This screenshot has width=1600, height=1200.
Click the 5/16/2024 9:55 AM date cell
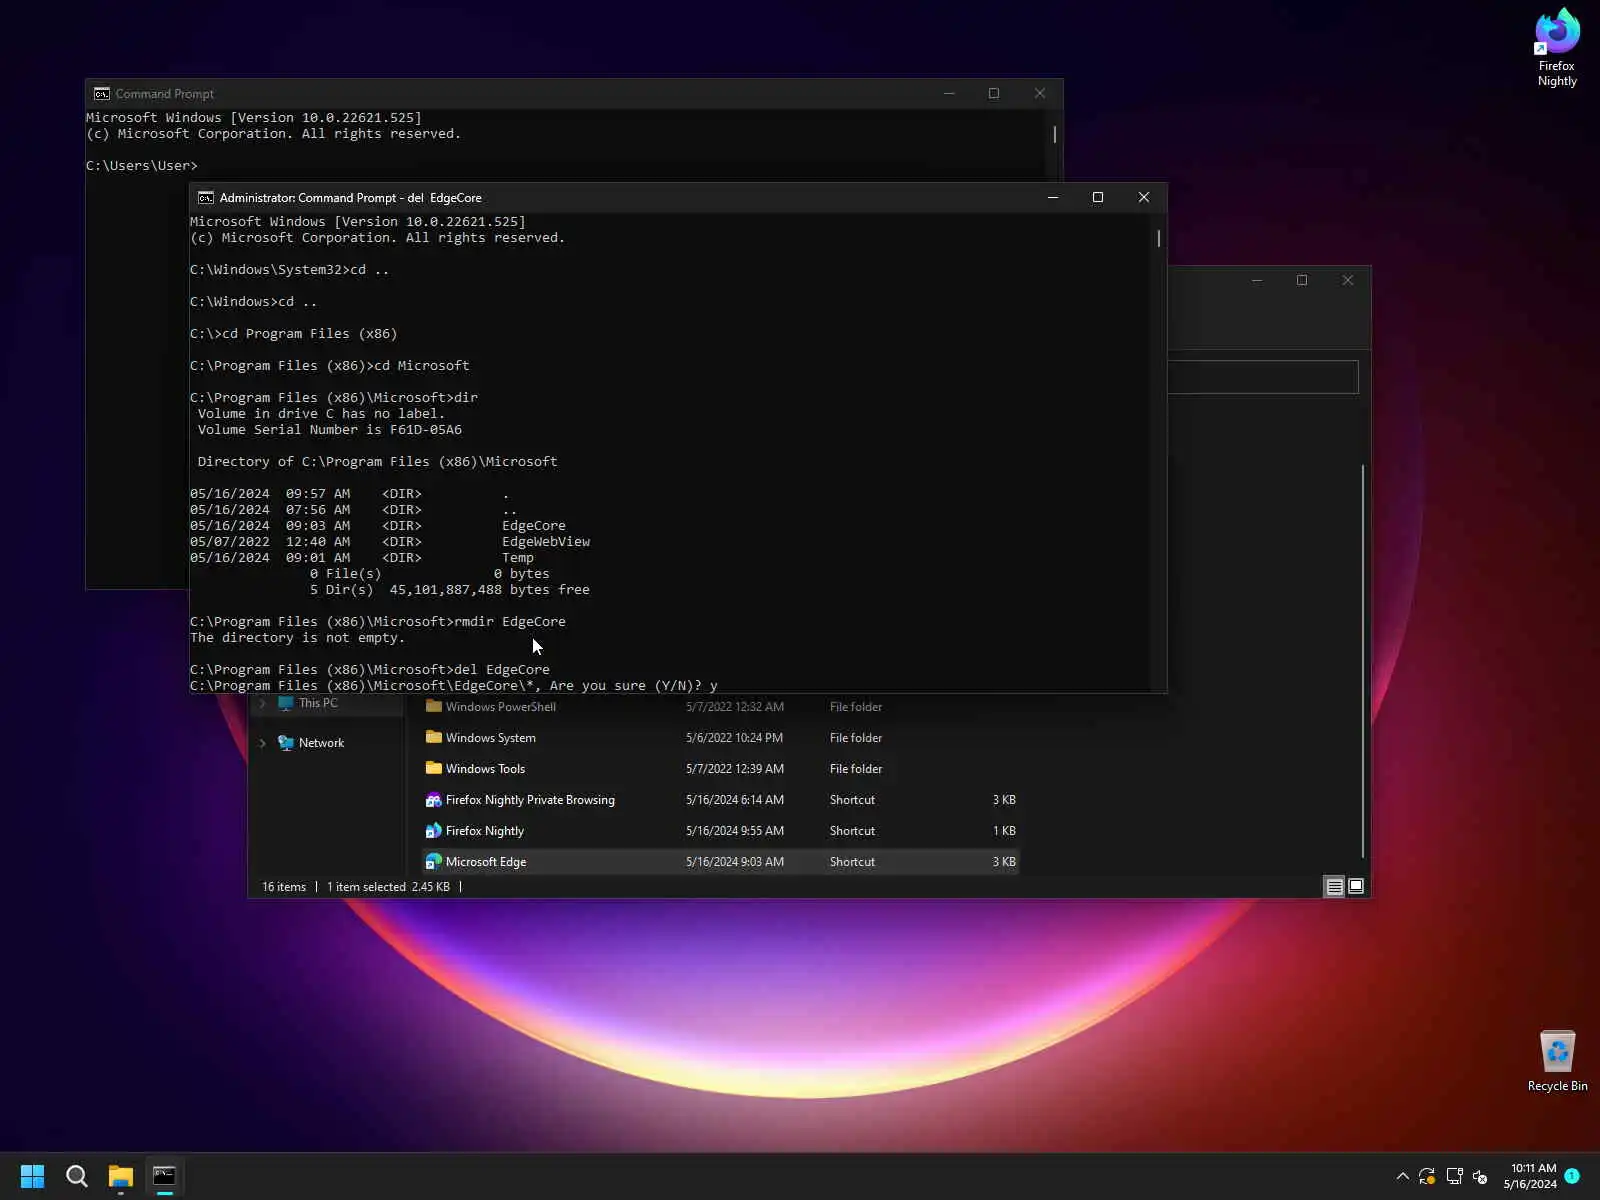735,831
